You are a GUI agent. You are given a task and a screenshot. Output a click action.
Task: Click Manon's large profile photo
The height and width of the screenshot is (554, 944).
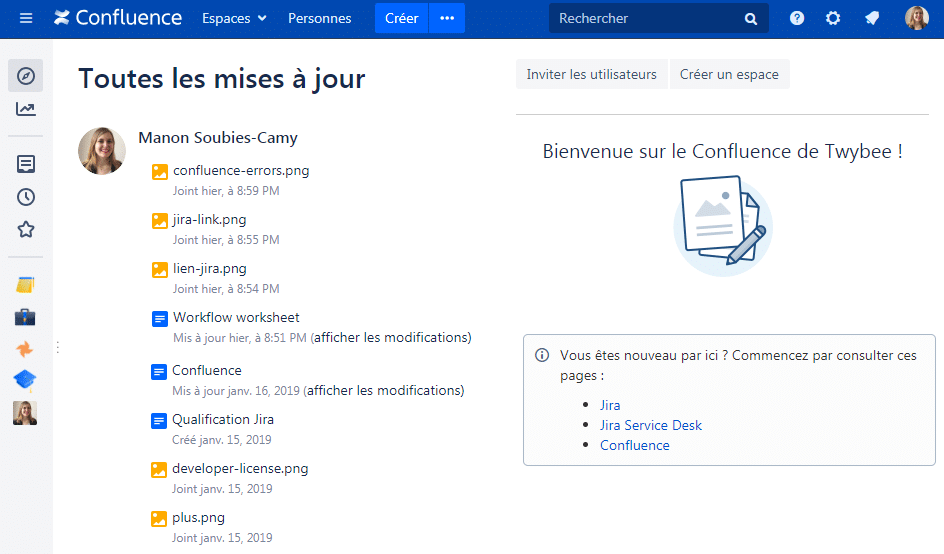point(102,151)
